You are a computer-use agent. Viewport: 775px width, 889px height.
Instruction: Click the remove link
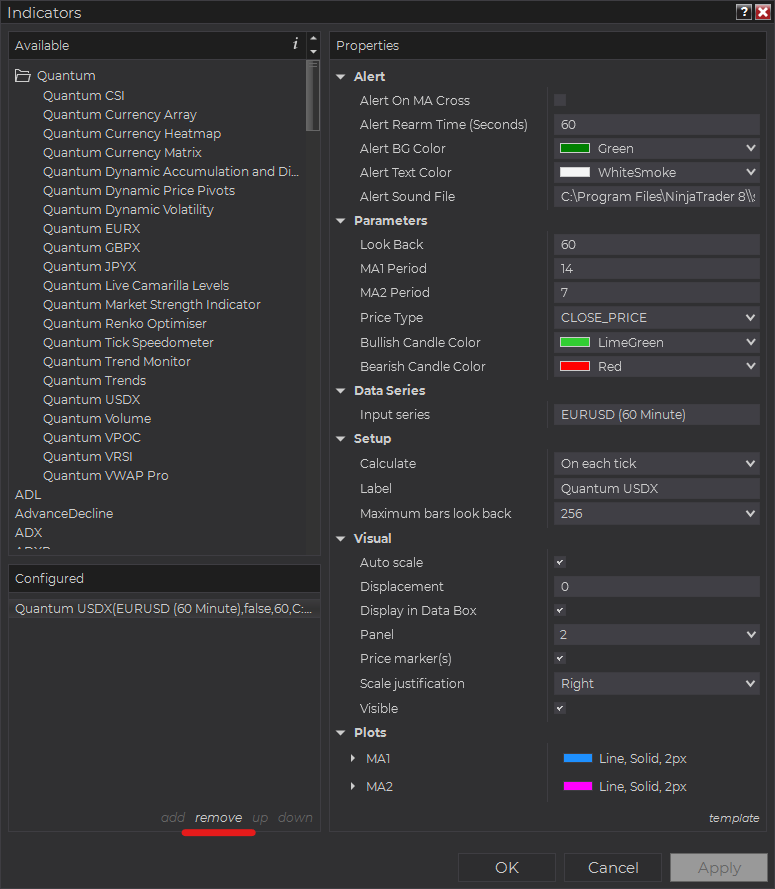click(x=218, y=818)
